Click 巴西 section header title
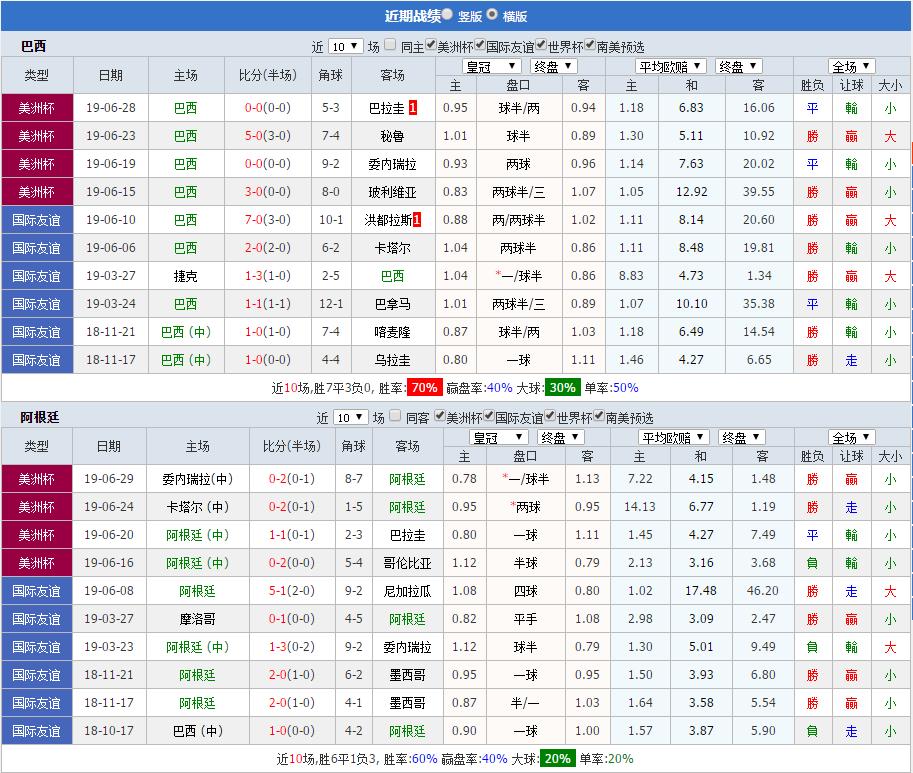Image resolution: width=913 pixels, height=773 pixels. [33, 46]
